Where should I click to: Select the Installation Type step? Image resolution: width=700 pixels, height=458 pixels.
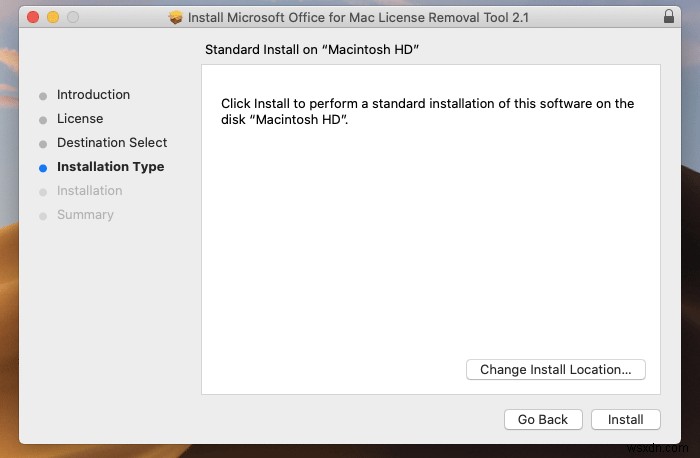tap(110, 167)
